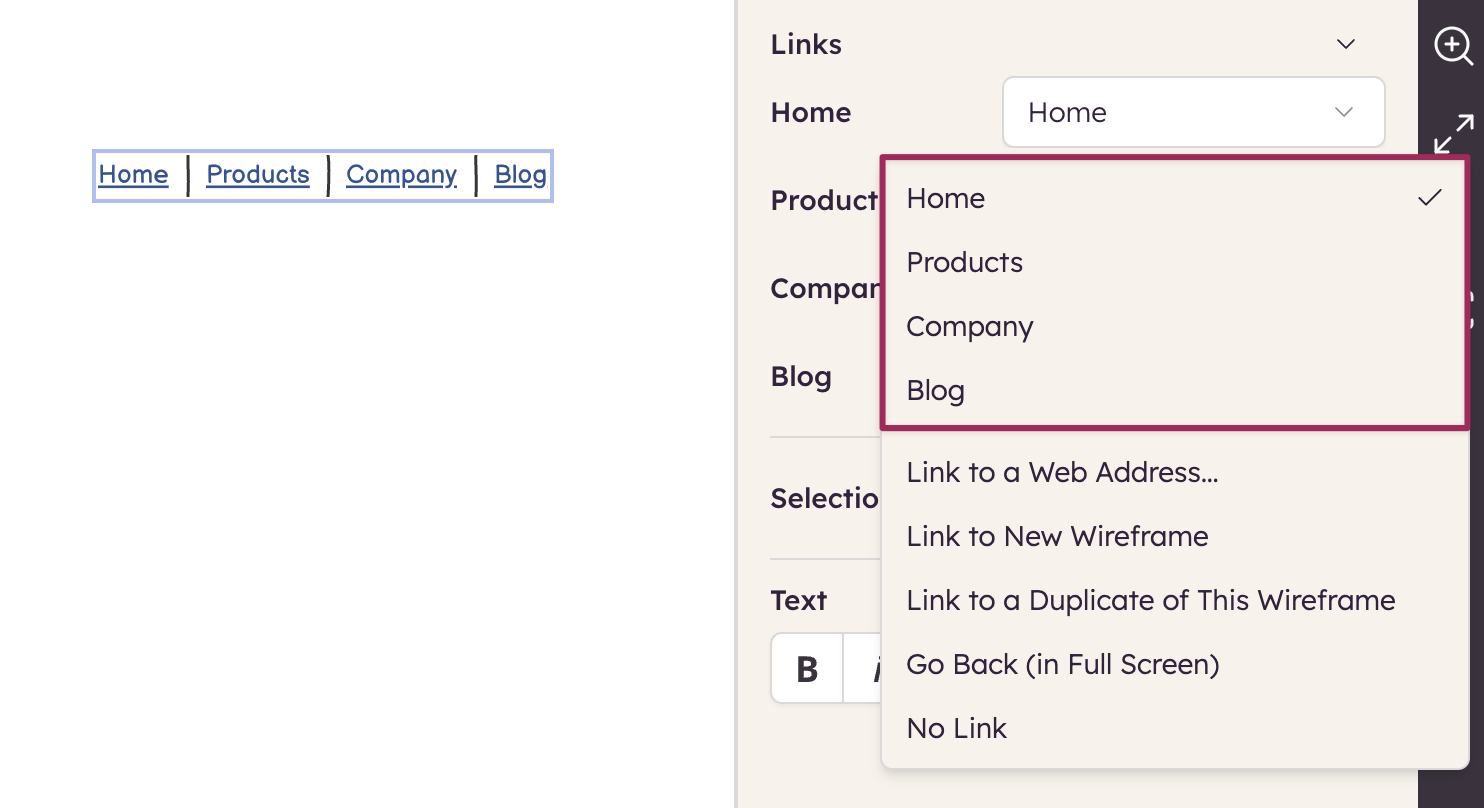Screen dimensions: 1484x808
Task: Click the Blog link on the canvas
Action: click(x=520, y=175)
